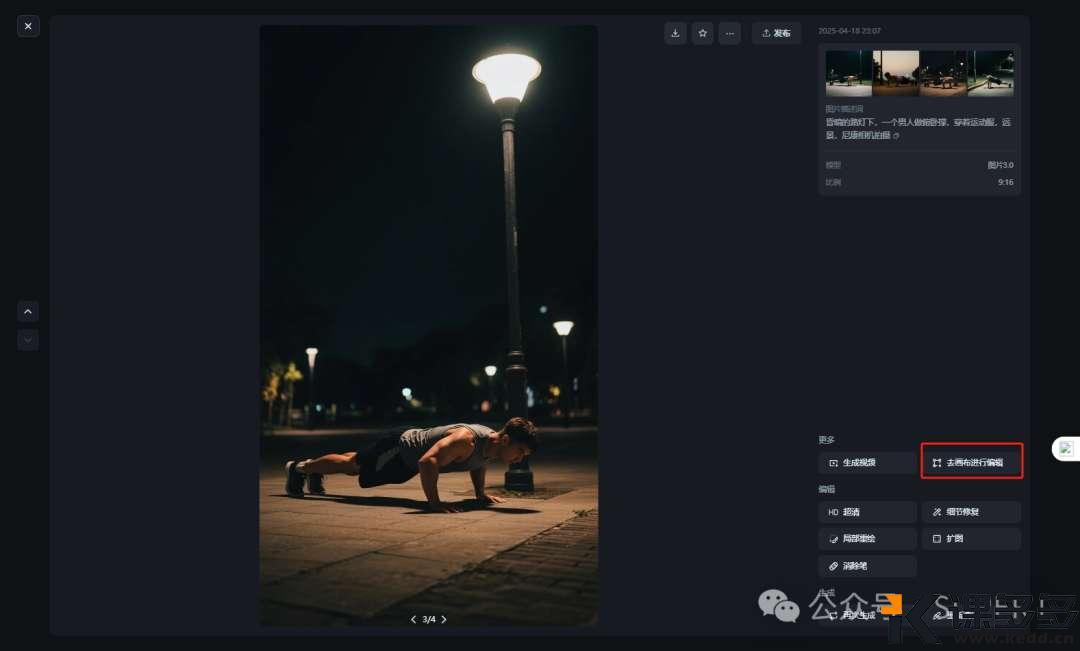Copy the prompt text via copy icon

(896, 135)
